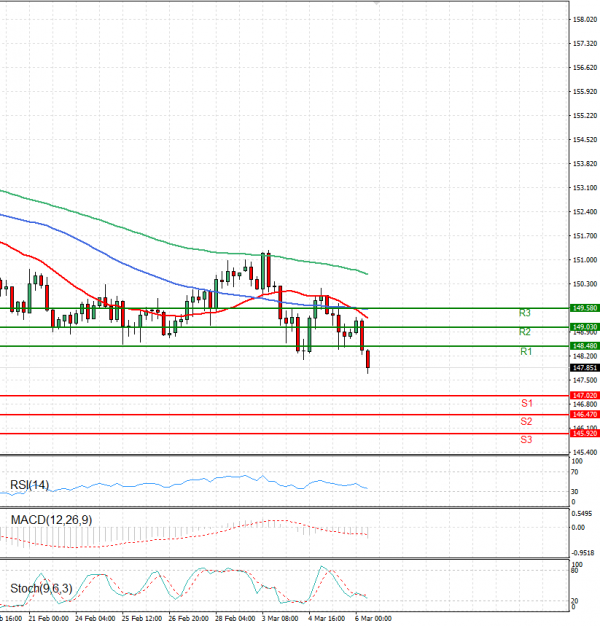This screenshot has width=600, height=626.
Task: Select the current price 147.851 tag
Action: [x=585, y=368]
